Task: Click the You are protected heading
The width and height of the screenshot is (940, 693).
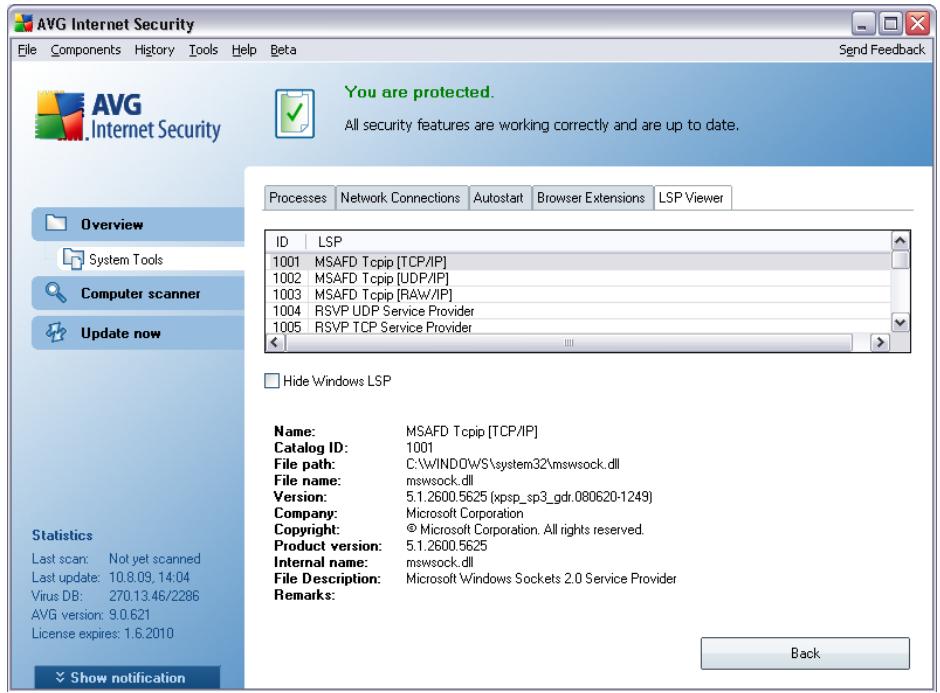Action: coord(419,92)
